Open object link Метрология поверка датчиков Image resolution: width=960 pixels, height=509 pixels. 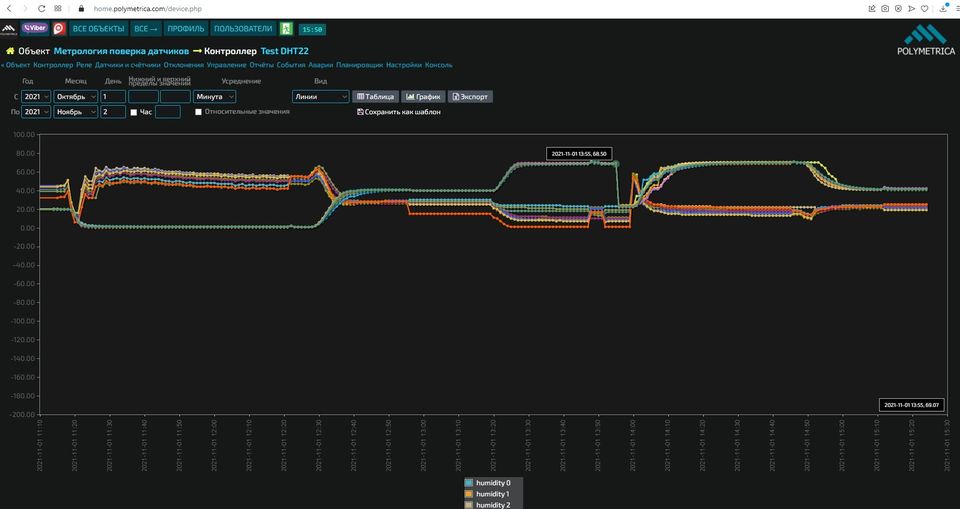pyautogui.click(x=121, y=51)
